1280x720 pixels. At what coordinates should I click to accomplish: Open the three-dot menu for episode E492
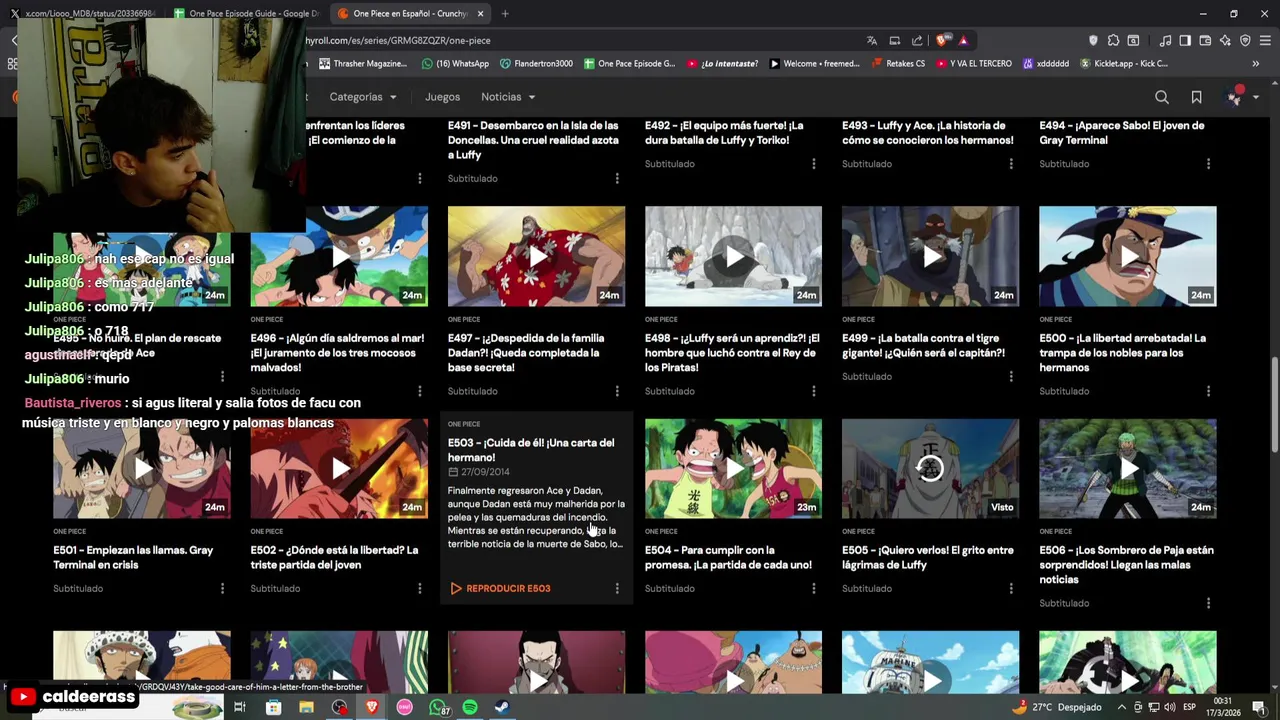pyautogui.click(x=814, y=164)
